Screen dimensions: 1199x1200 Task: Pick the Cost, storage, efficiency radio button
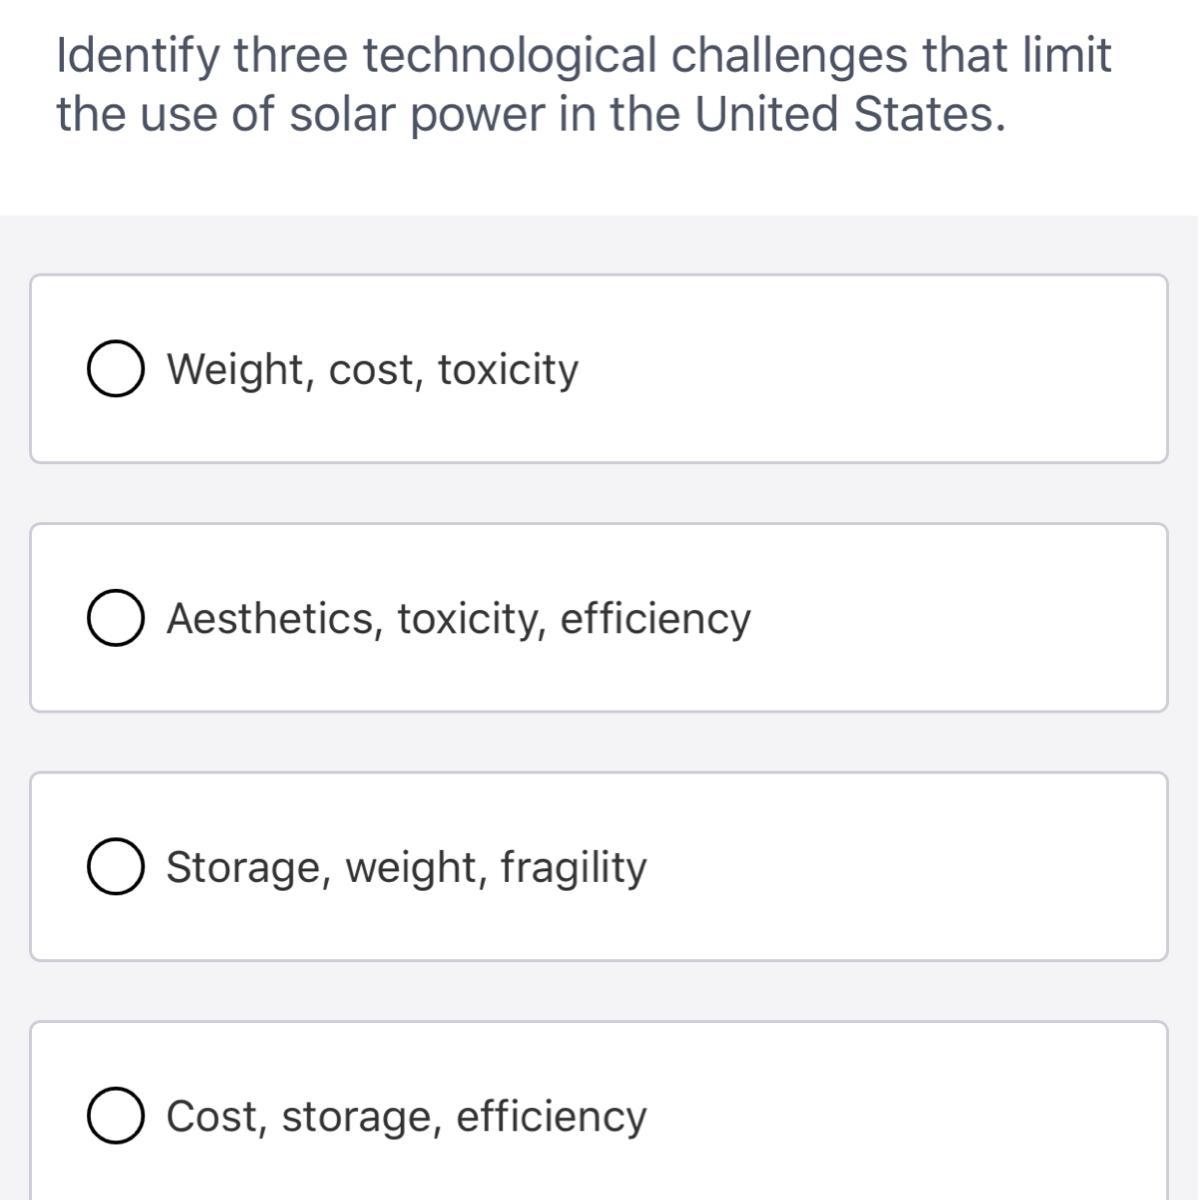tap(113, 1116)
